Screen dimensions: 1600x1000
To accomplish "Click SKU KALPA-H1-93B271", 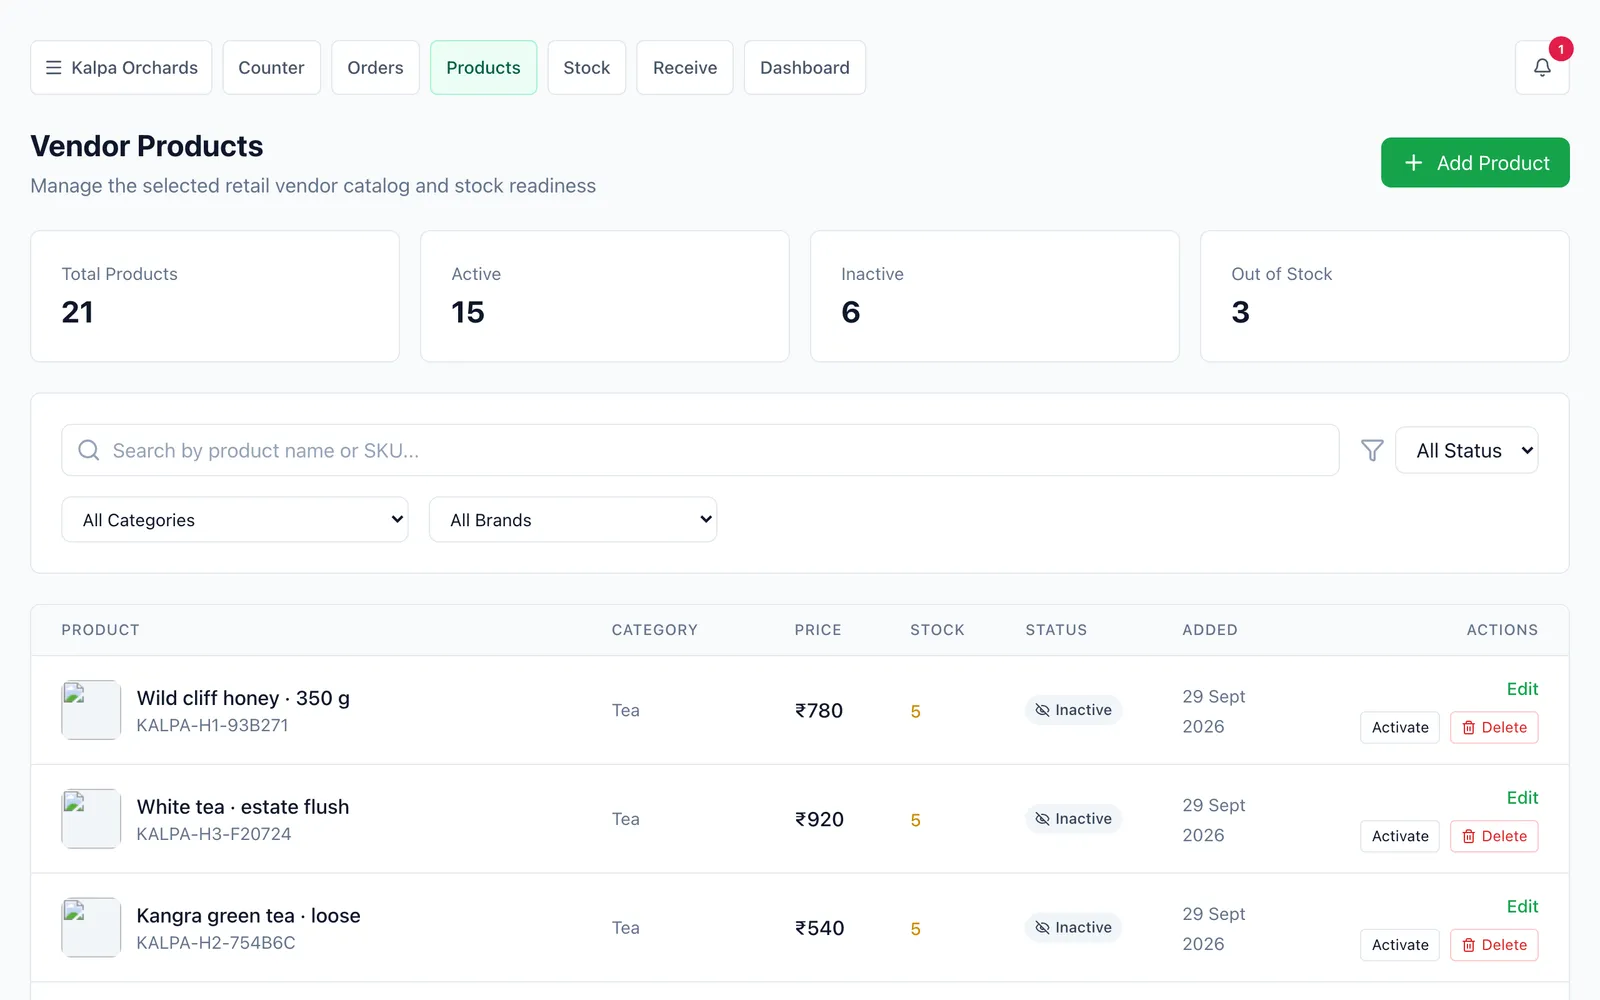I will [212, 725].
